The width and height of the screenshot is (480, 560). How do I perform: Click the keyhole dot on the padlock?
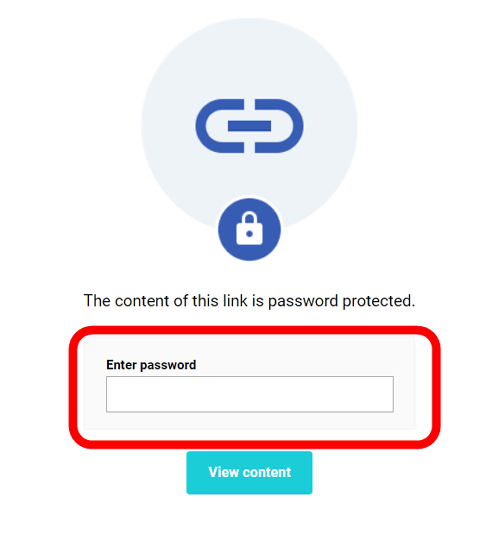[x=249, y=234]
